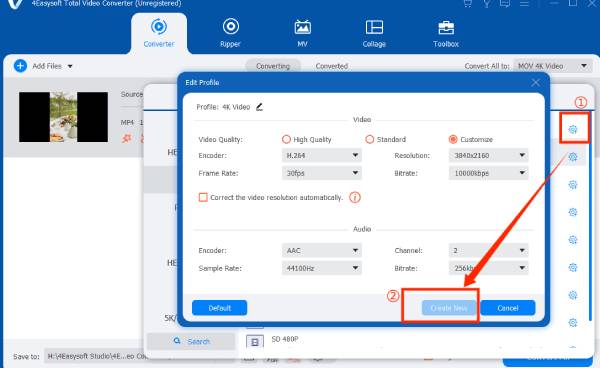Select the Customize video quality option
Image resolution: width=600 pixels, height=368 pixels.
pos(453,139)
